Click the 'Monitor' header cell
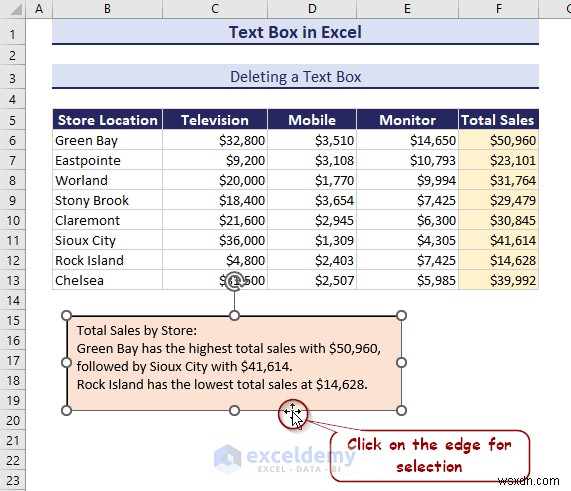This screenshot has width=571, height=491. (407, 120)
